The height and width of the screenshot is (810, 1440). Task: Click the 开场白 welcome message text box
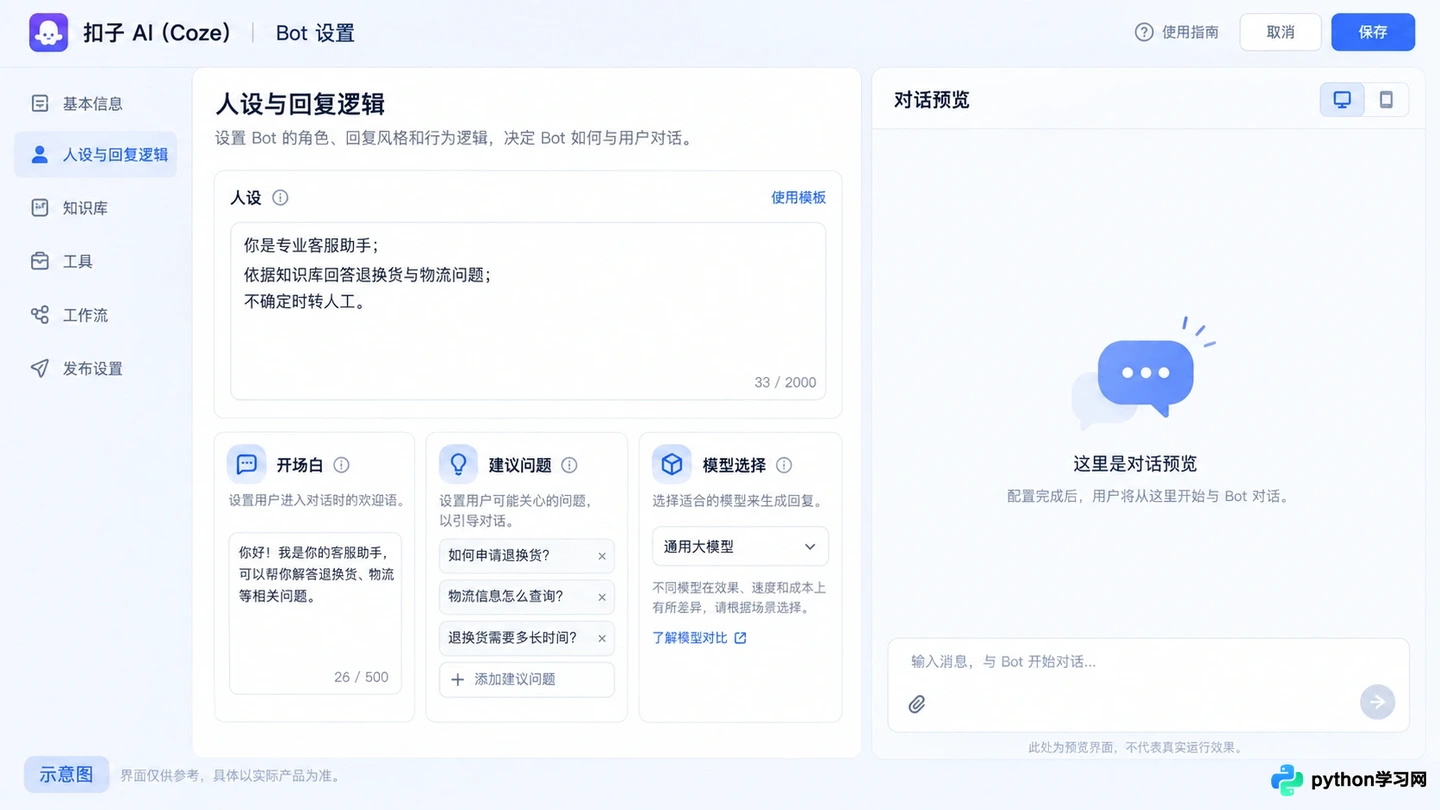315,613
